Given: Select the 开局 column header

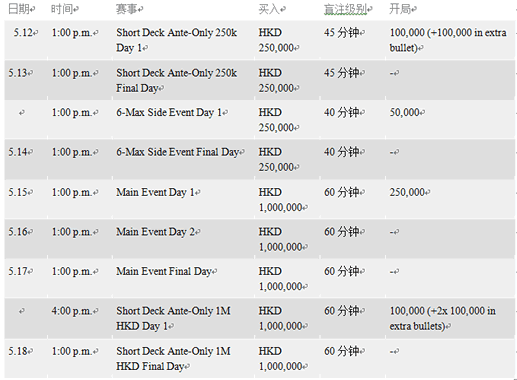Looking at the screenshot, I should [x=400, y=9].
